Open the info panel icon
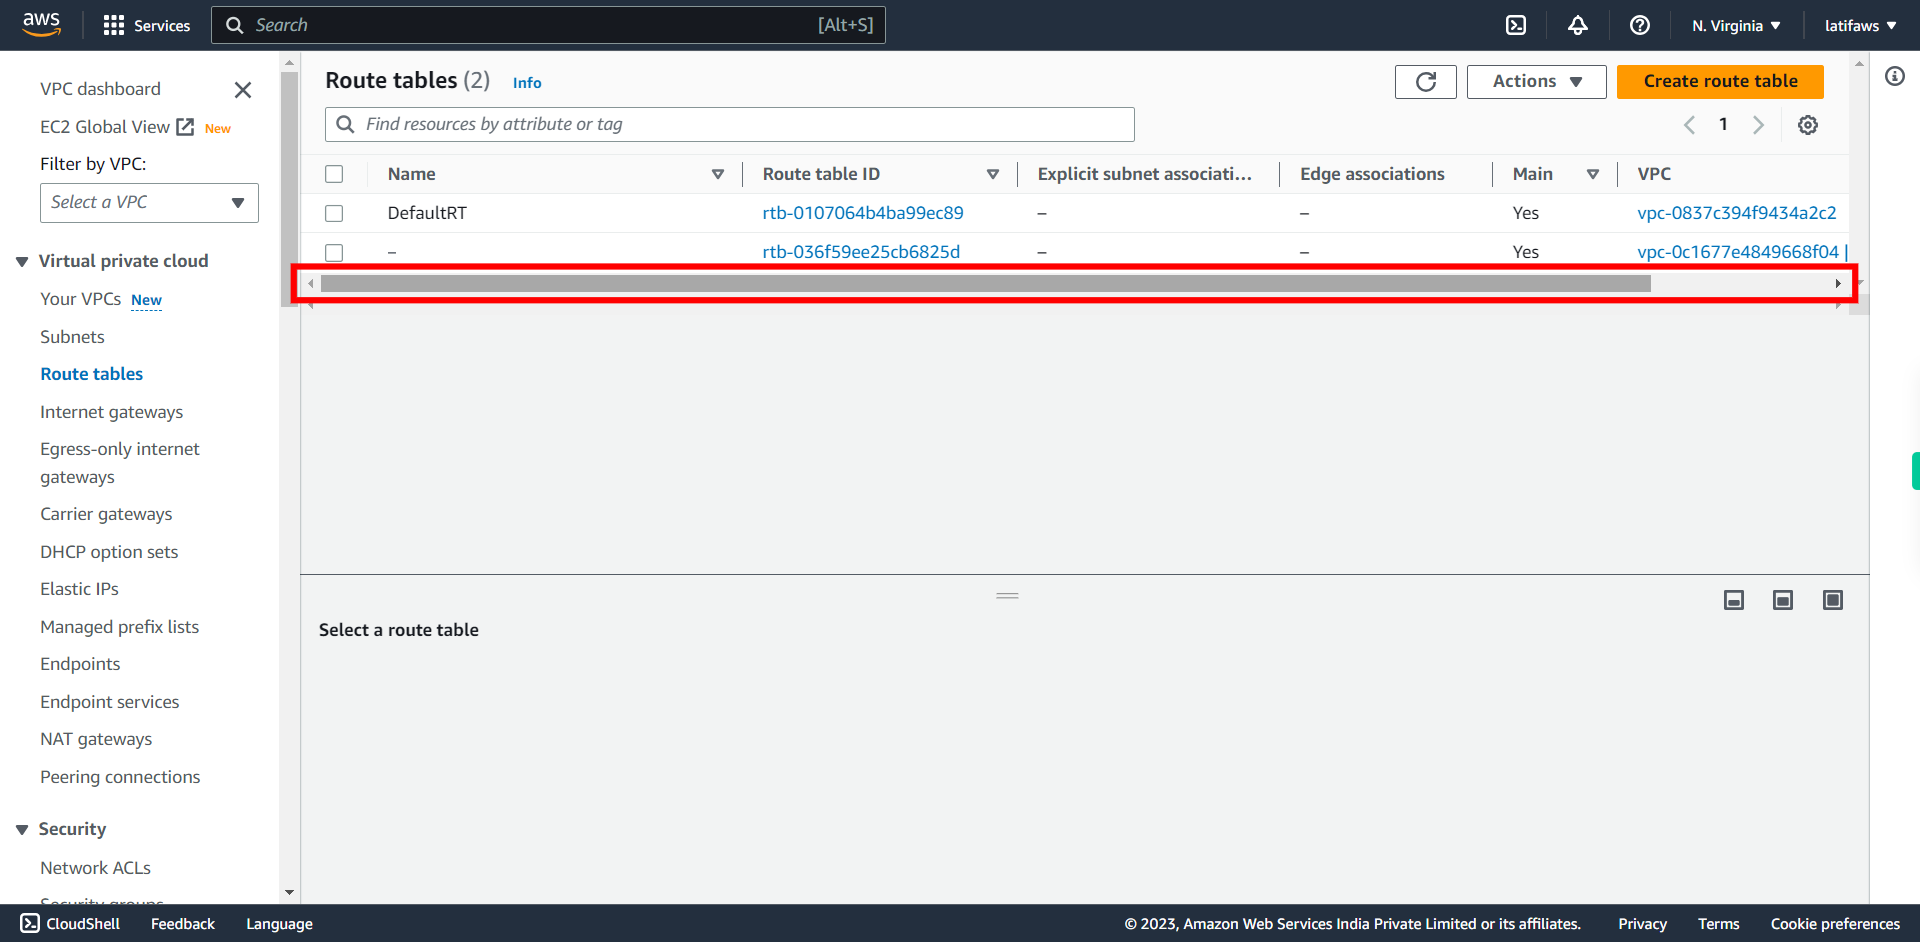 click(1895, 76)
